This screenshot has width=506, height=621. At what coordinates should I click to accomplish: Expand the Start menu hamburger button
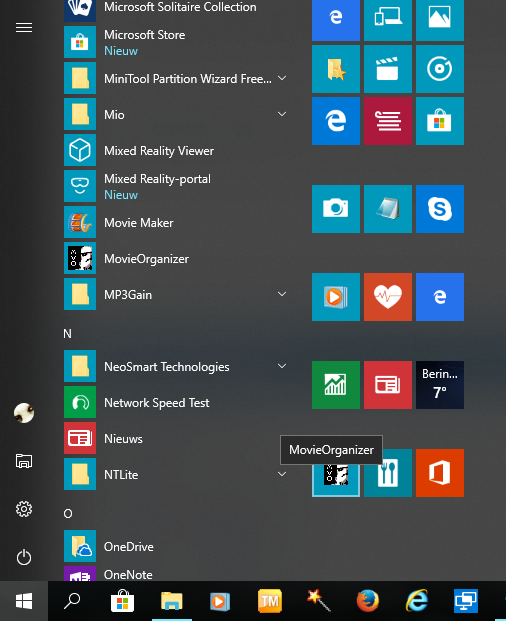pyautogui.click(x=24, y=27)
